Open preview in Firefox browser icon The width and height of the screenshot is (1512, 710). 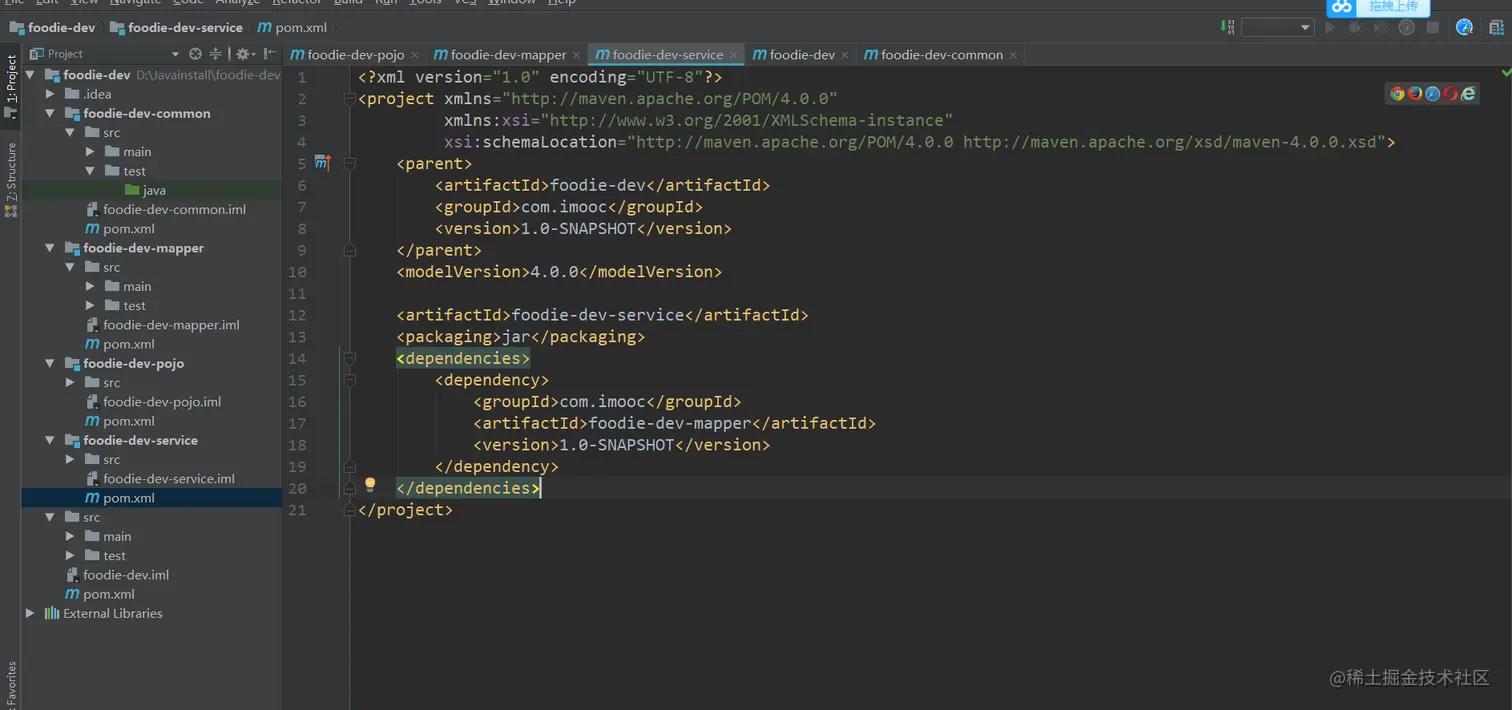click(1415, 94)
